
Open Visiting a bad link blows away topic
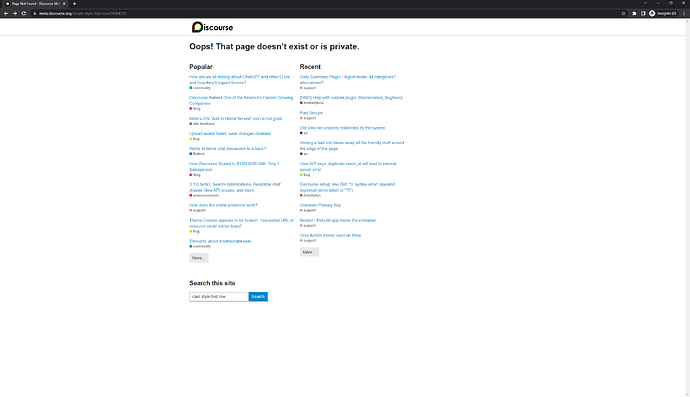pyautogui.click(x=352, y=146)
